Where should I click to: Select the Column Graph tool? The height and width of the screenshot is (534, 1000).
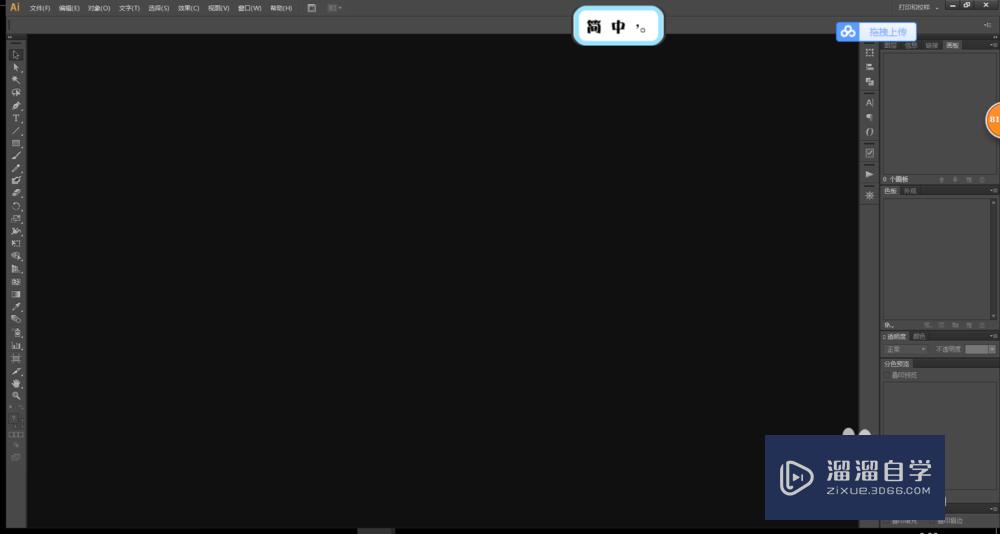point(17,346)
